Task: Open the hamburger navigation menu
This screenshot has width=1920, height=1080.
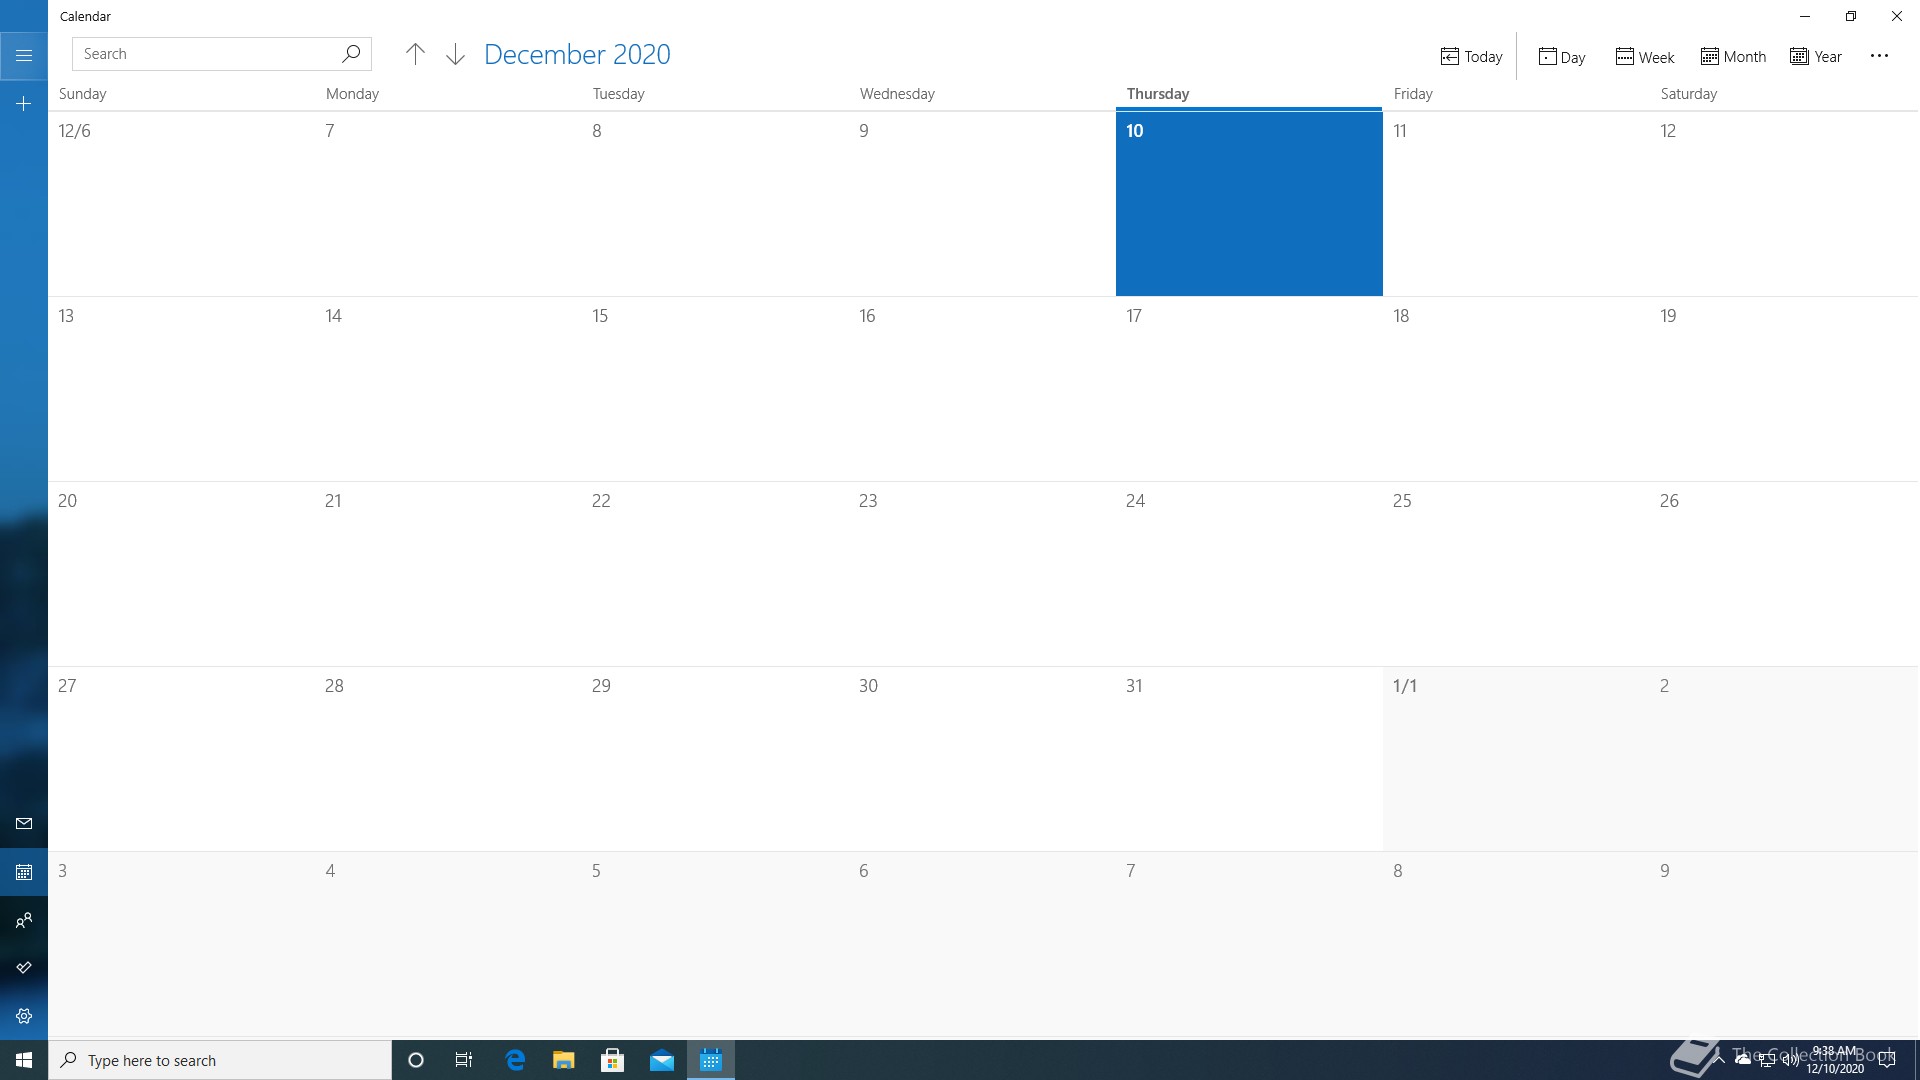Action: (x=24, y=55)
